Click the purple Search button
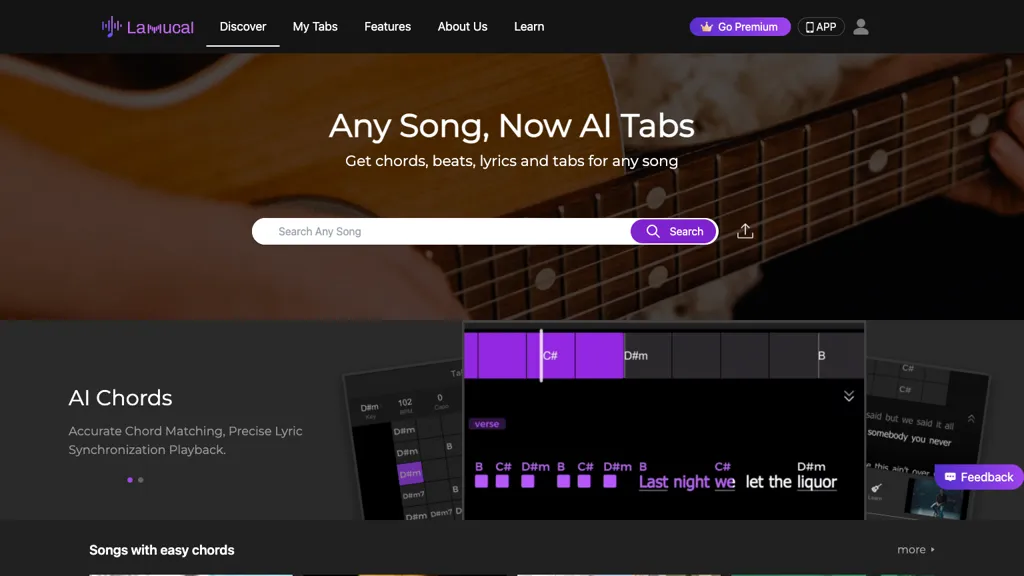1024x576 pixels. [x=673, y=231]
